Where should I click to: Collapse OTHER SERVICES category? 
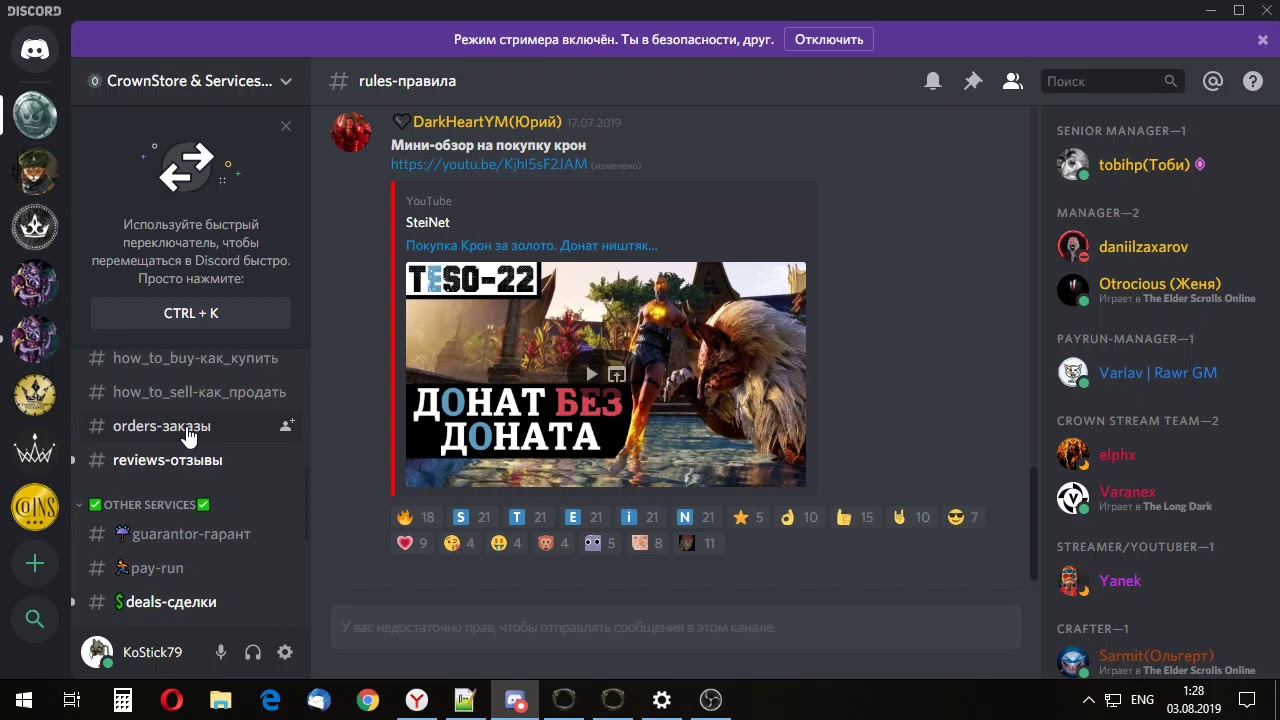[143, 505]
